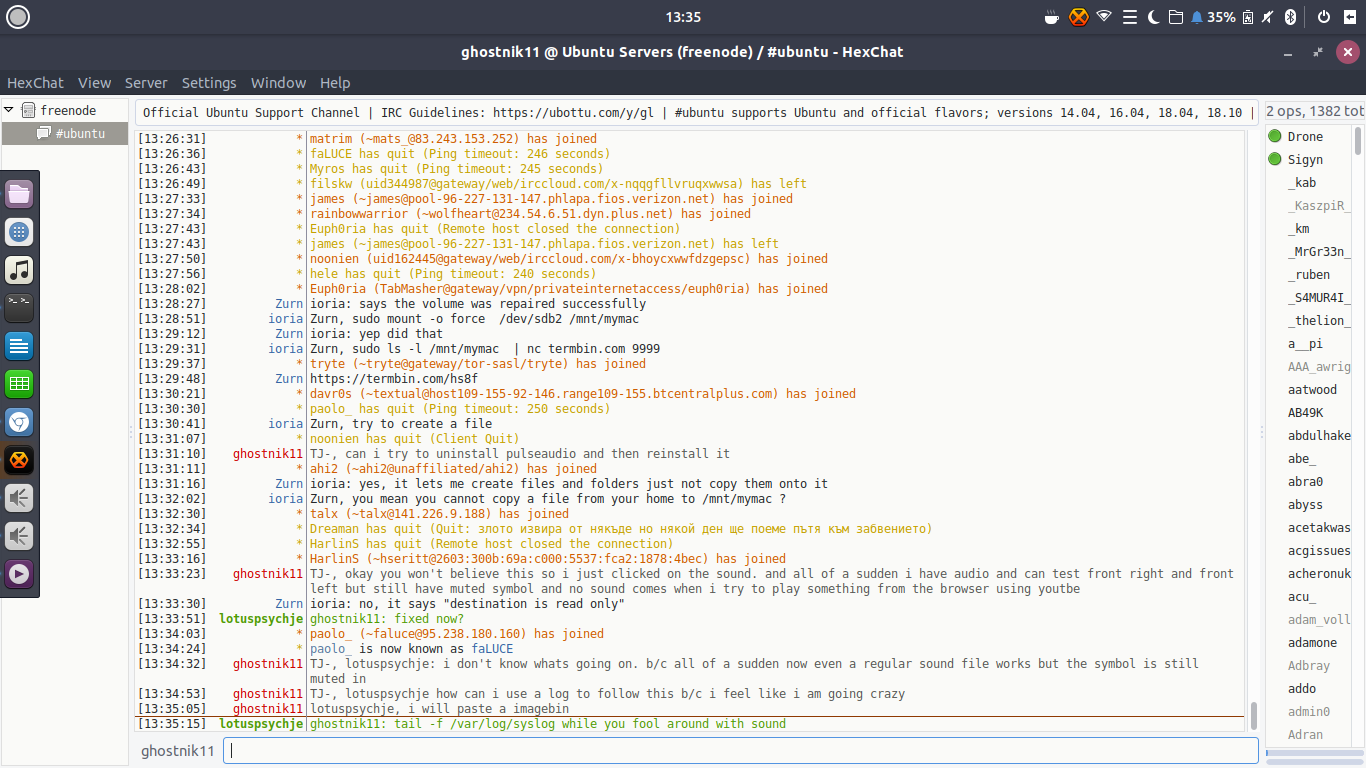Click the Zurn nick at 13:28:27
The width and height of the screenshot is (1366, 768).
(289, 304)
